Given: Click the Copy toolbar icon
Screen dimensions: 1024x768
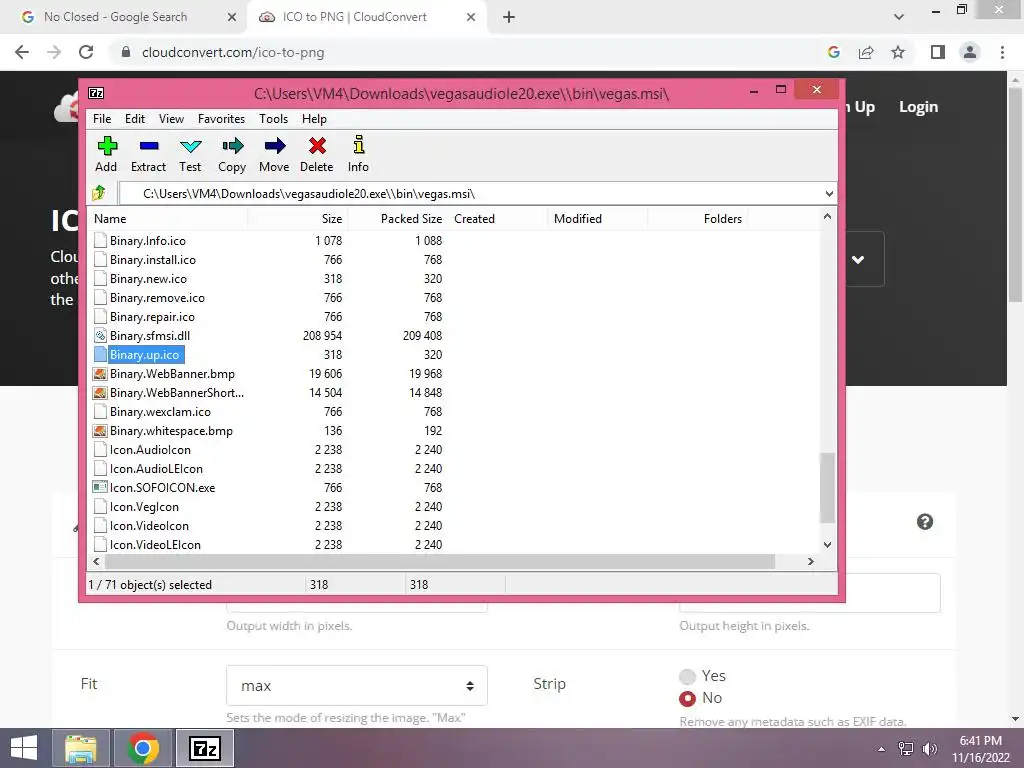Looking at the screenshot, I should click(232, 146).
